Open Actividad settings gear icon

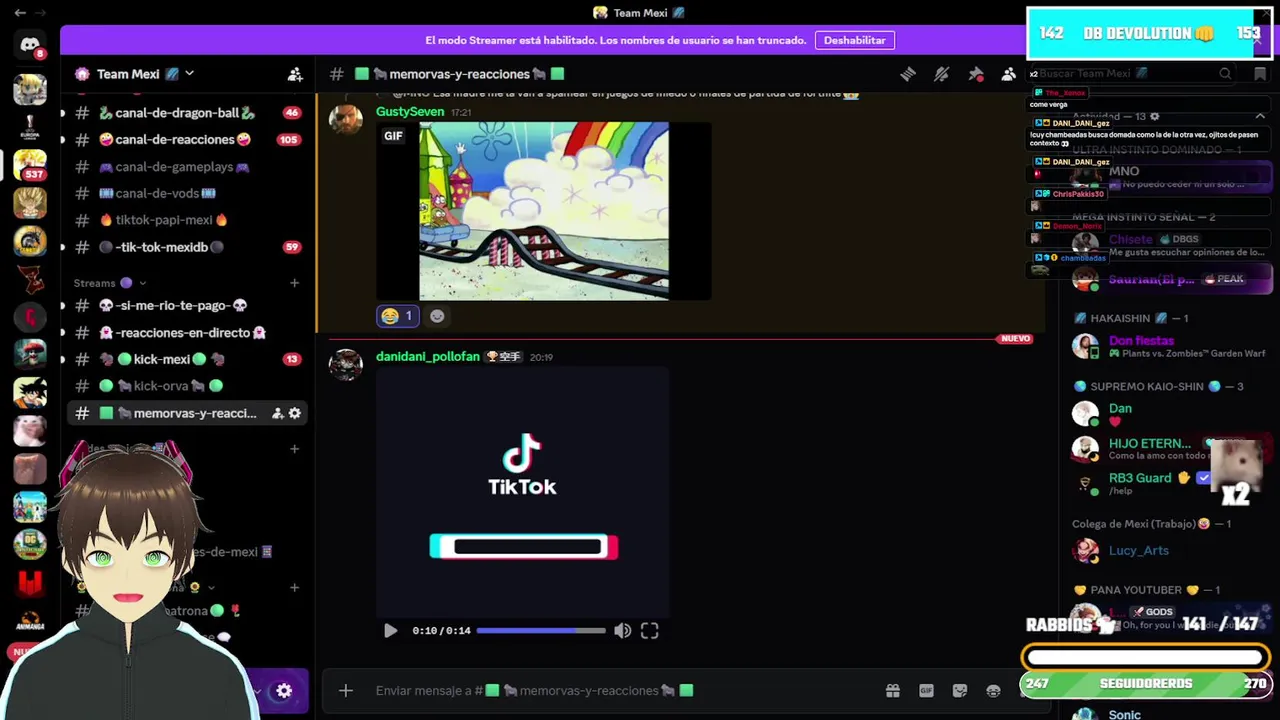point(1155,117)
